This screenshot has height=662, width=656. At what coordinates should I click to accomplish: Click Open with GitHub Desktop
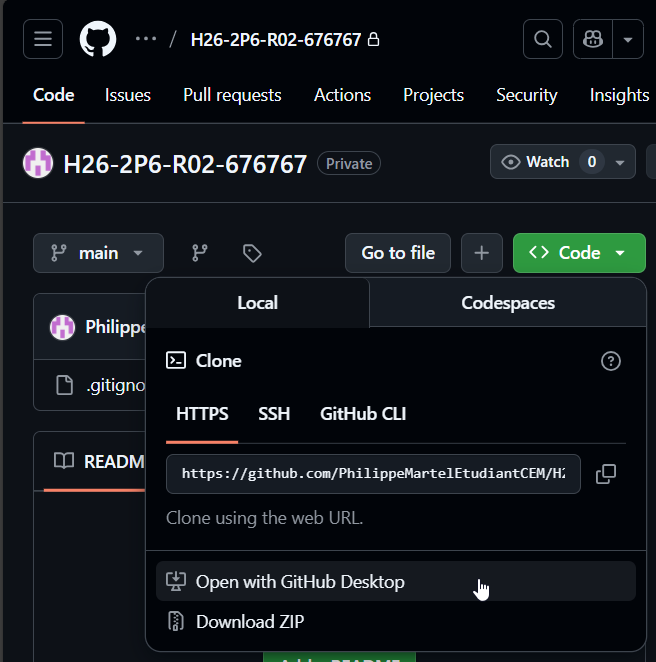(x=300, y=581)
